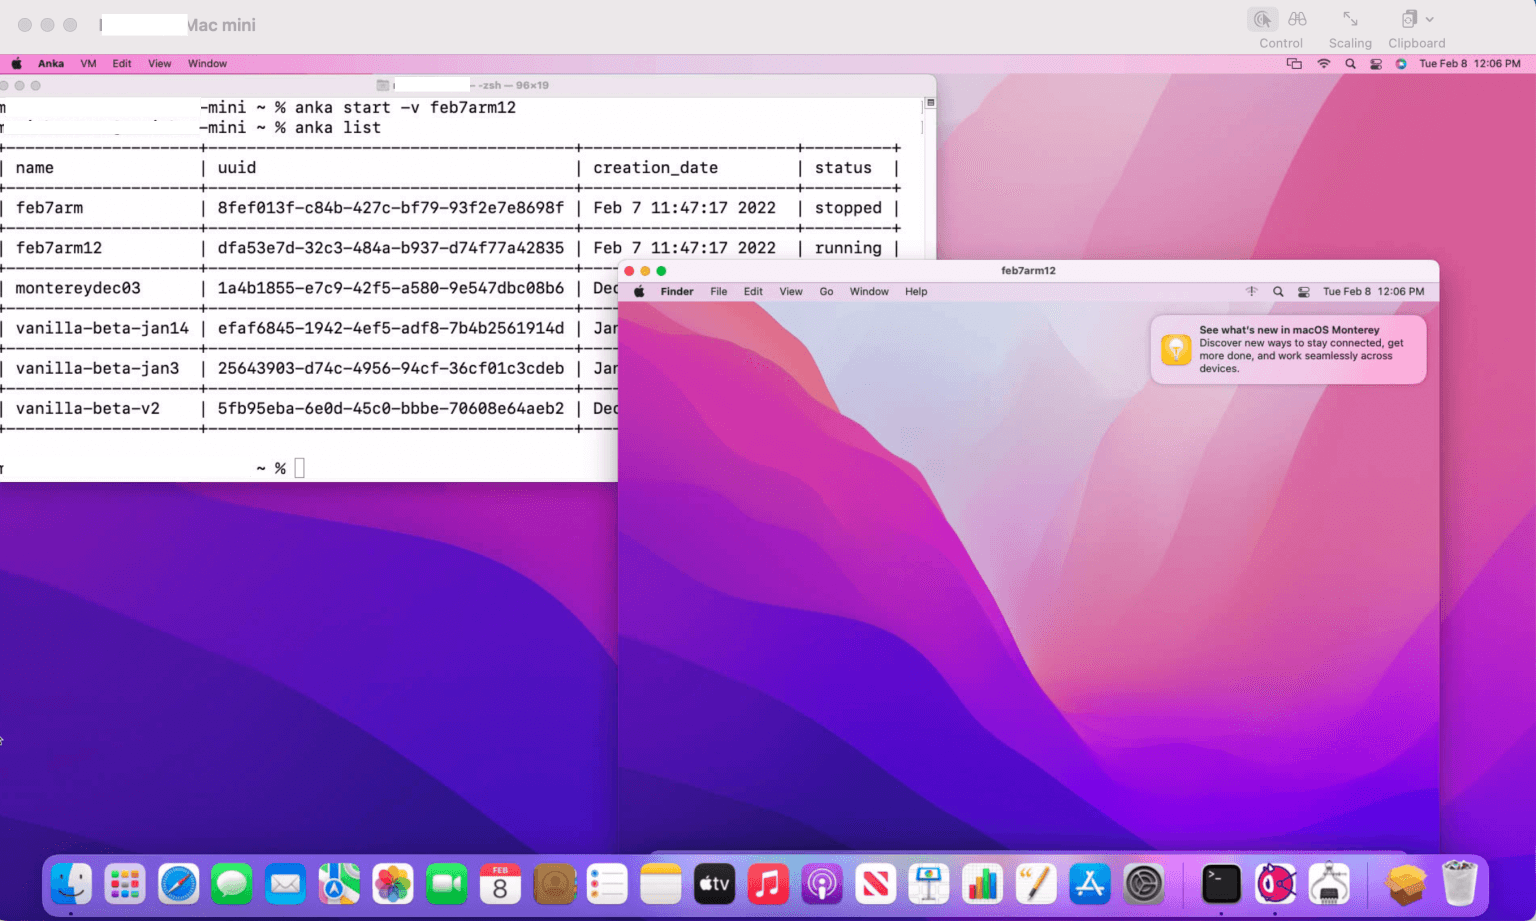The height and width of the screenshot is (921, 1536).
Task: Open System Preferences in the Dock
Action: tap(1143, 884)
